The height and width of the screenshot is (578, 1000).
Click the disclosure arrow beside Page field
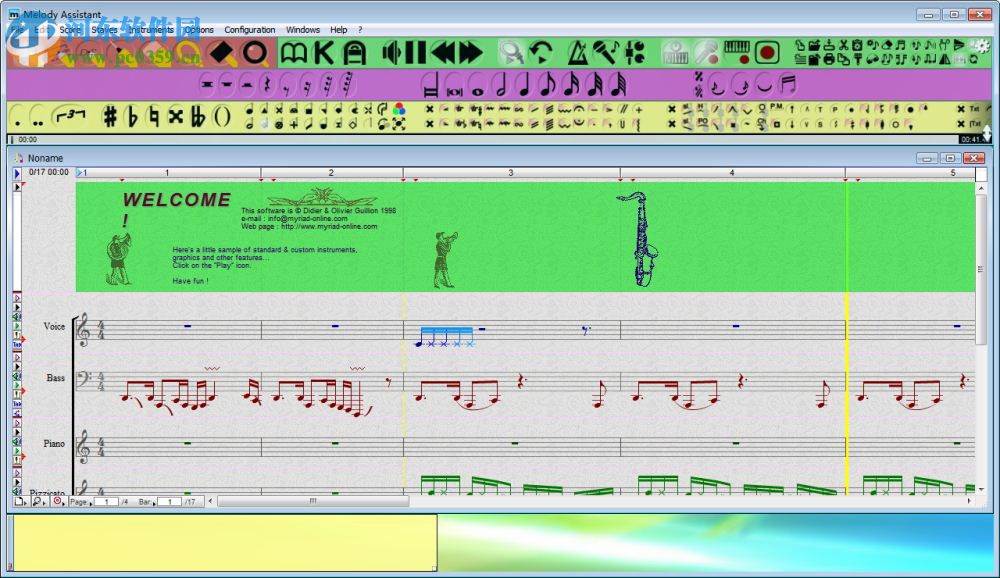pyautogui.click(x=90, y=502)
